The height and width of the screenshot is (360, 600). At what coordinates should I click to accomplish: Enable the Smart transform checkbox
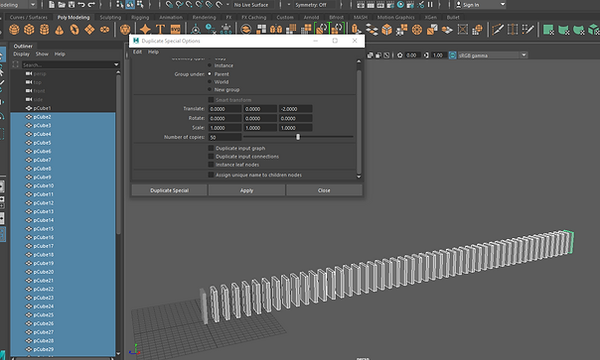click(211, 100)
